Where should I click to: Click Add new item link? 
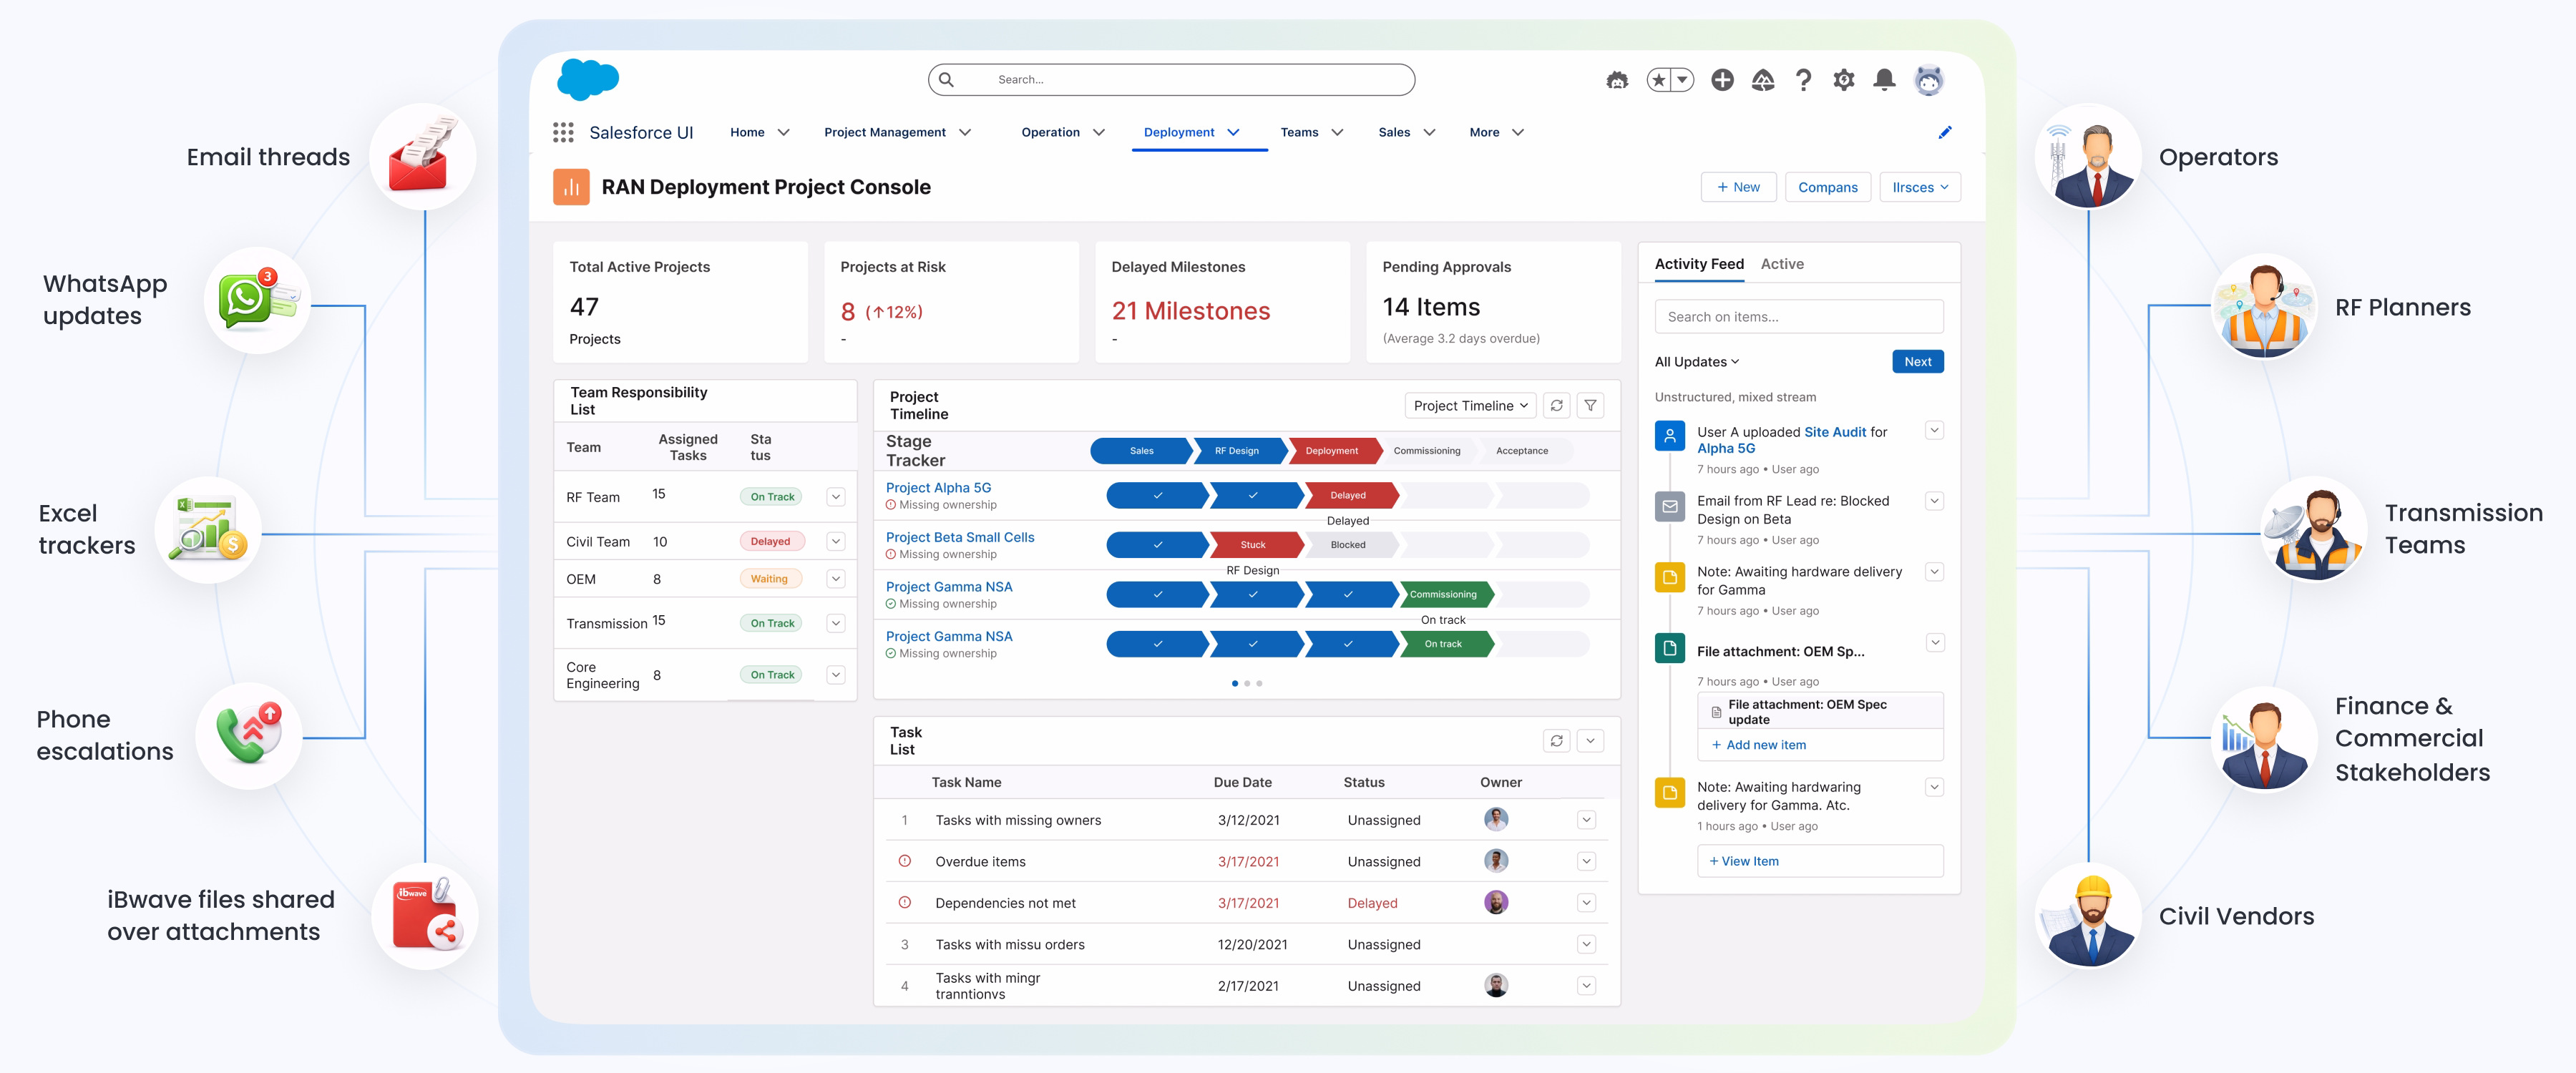pos(1758,745)
